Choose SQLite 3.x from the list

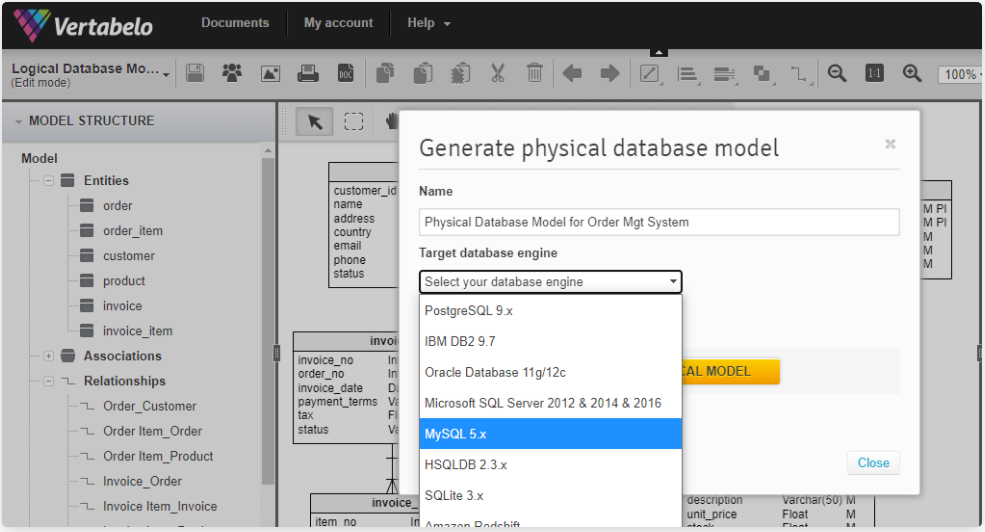[550, 495]
